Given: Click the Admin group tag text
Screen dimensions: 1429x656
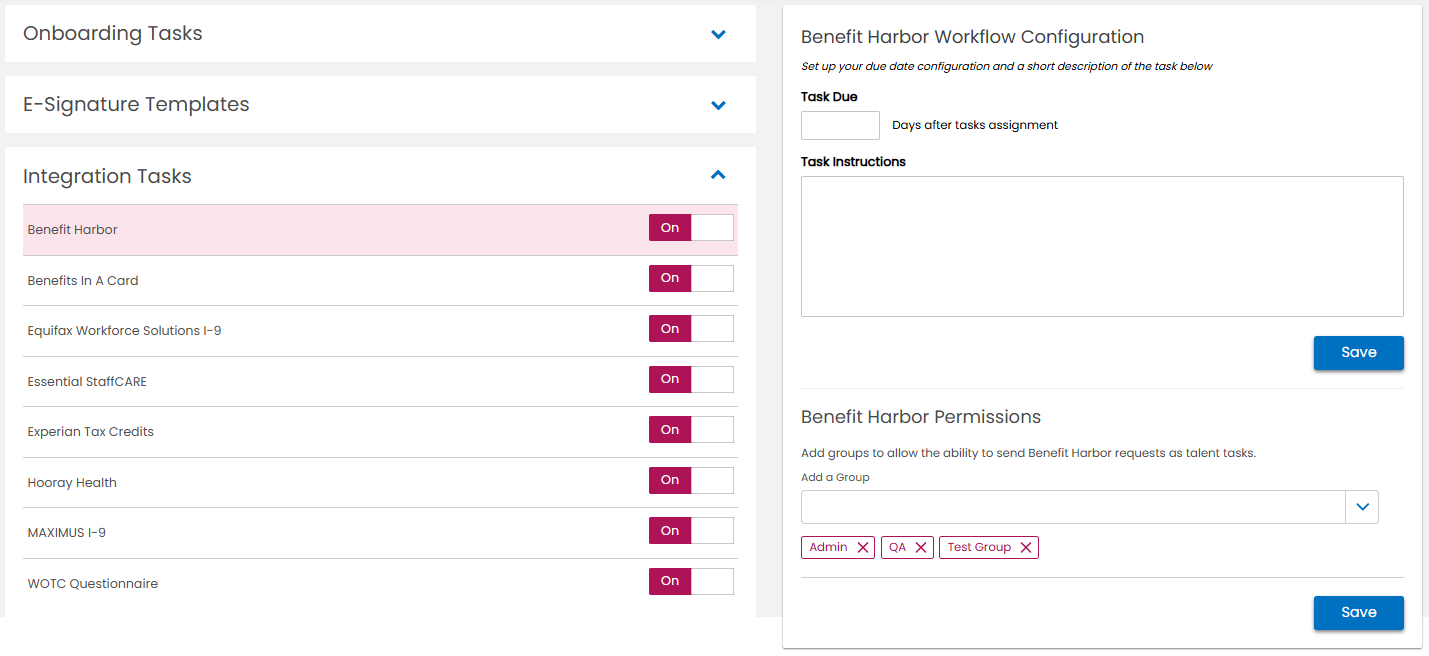Looking at the screenshot, I should pos(829,548).
